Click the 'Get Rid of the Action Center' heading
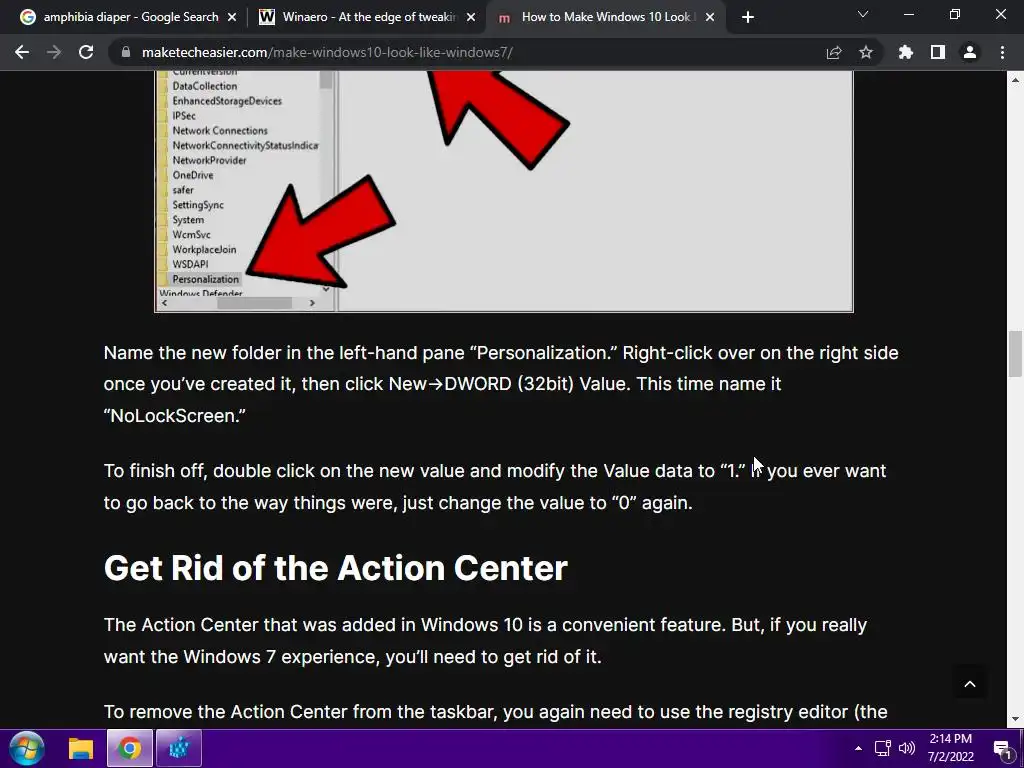1024x768 pixels. click(336, 568)
